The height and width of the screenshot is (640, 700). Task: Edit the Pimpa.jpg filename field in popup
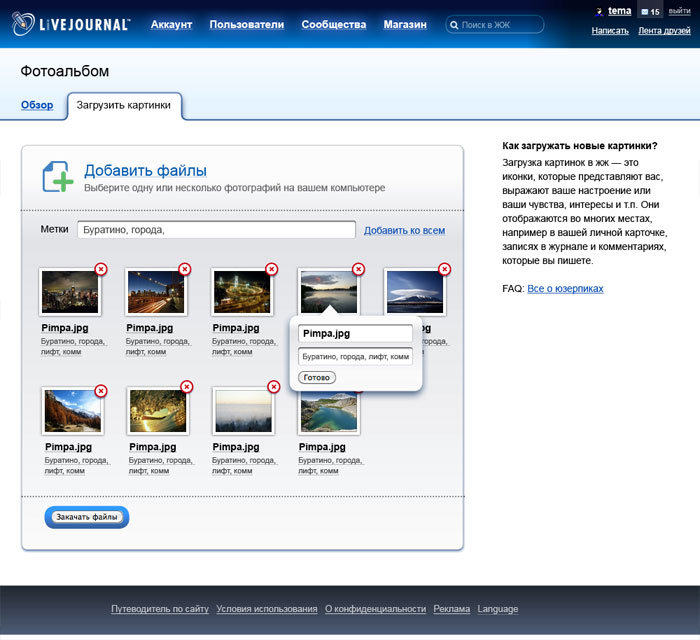click(x=355, y=334)
